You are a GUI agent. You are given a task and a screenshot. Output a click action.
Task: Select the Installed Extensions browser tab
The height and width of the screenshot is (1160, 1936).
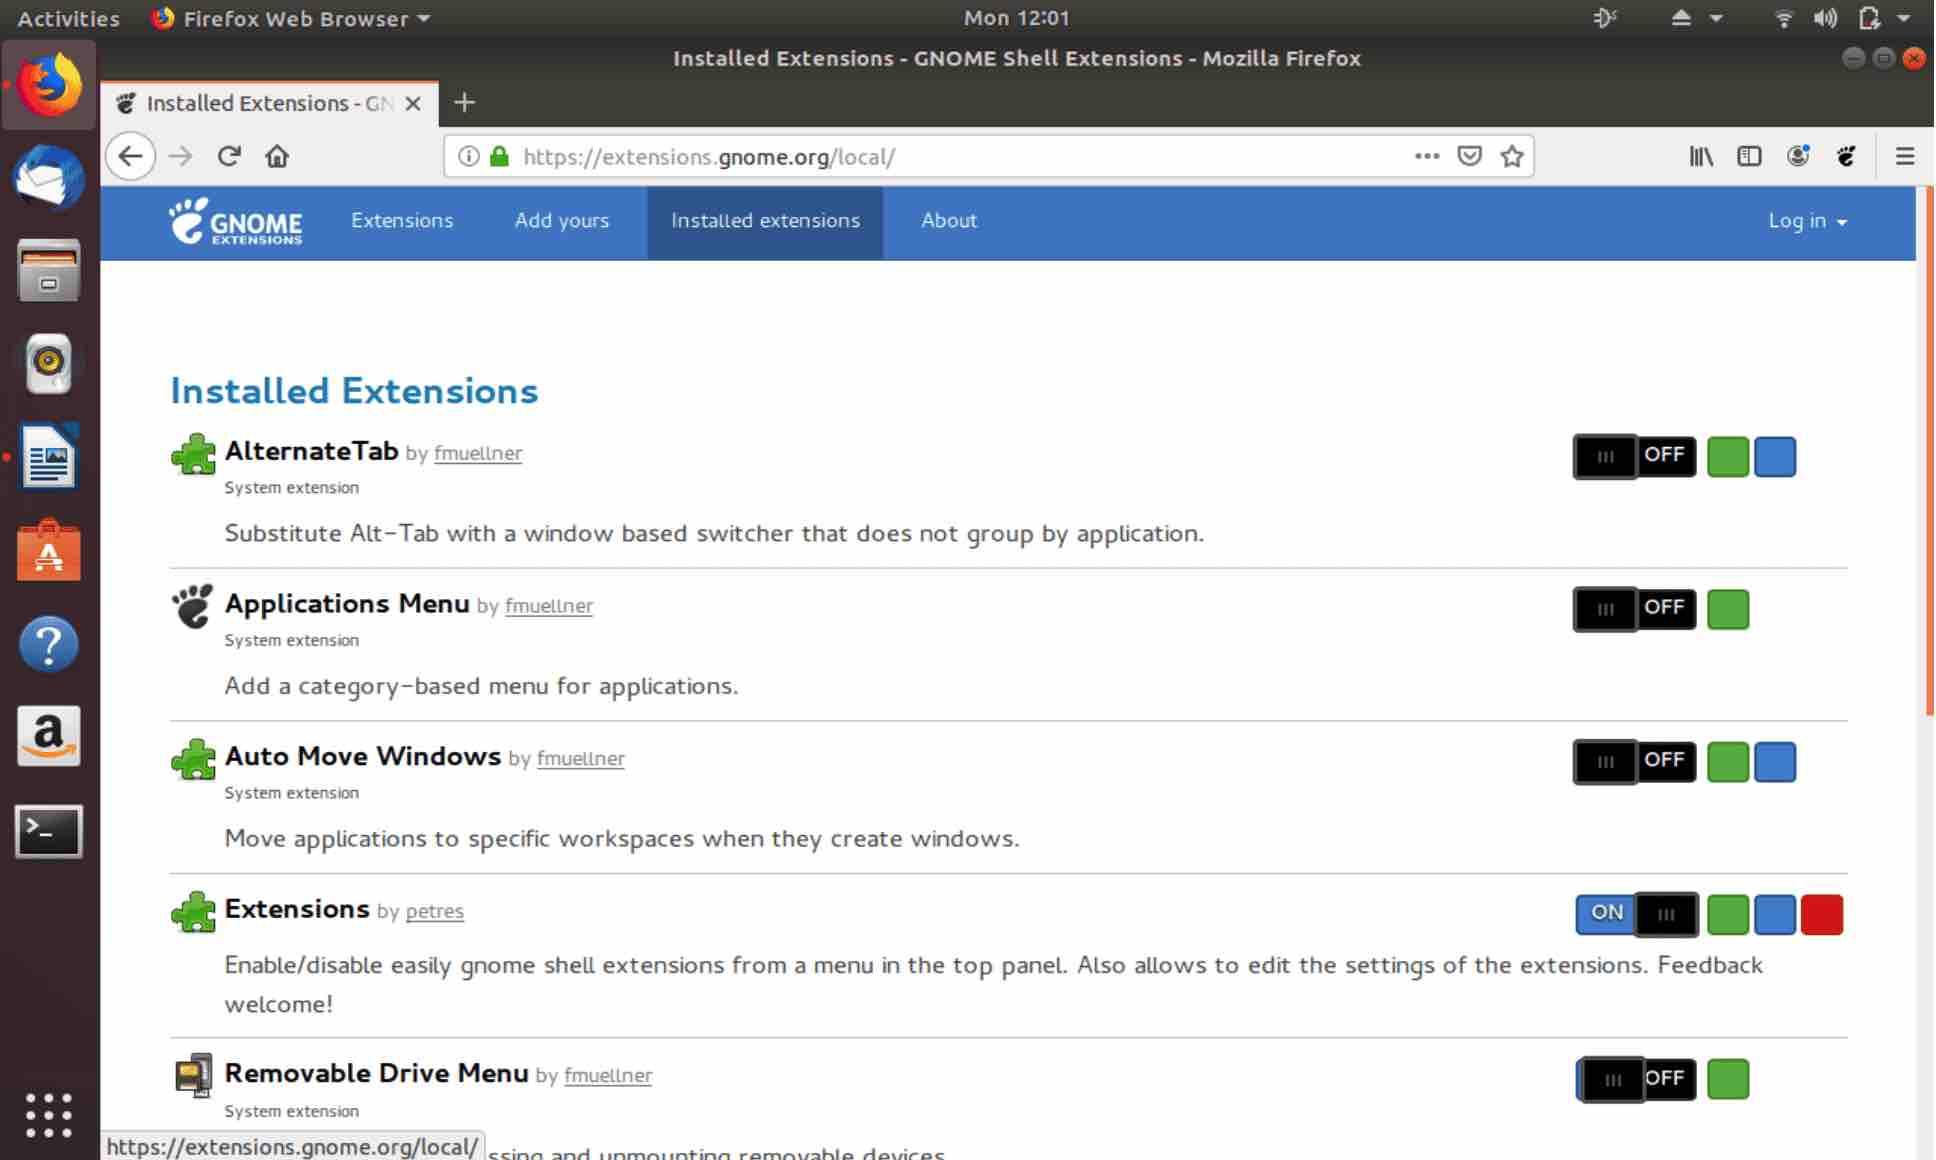[255, 103]
